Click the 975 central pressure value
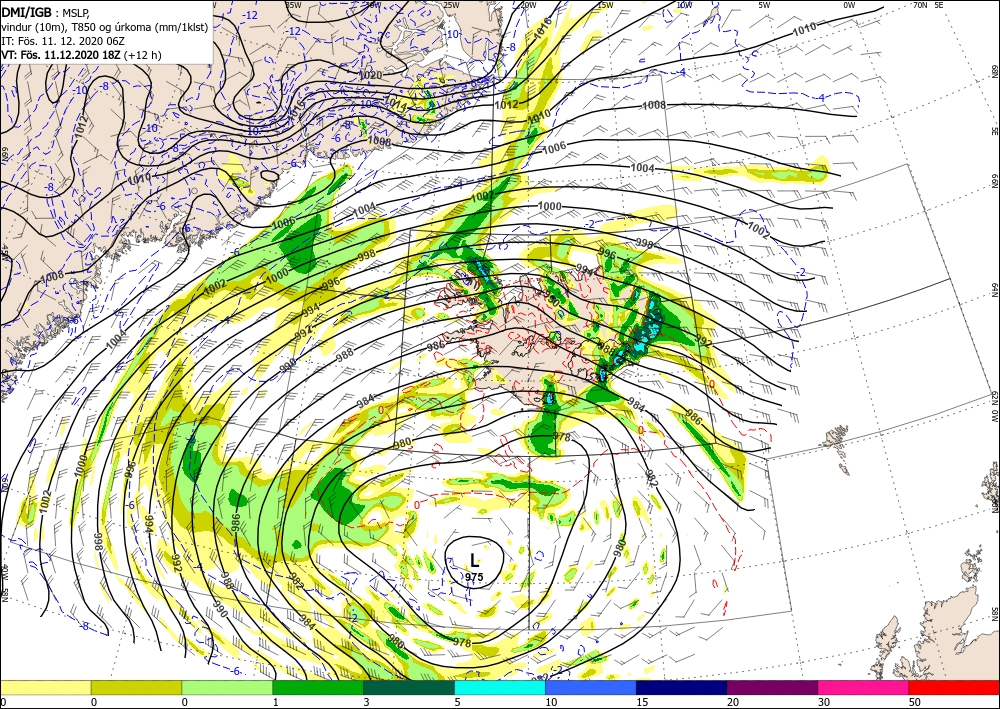 (474, 577)
